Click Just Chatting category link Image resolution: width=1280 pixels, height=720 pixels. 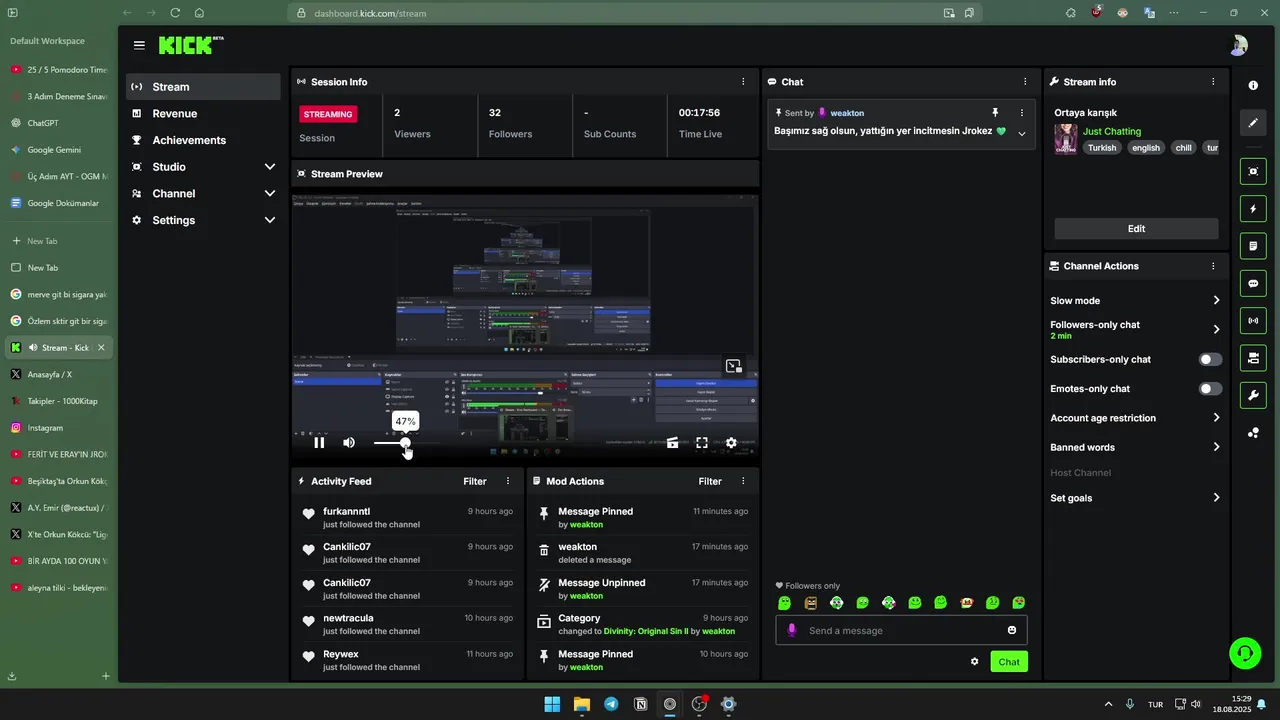(1112, 131)
